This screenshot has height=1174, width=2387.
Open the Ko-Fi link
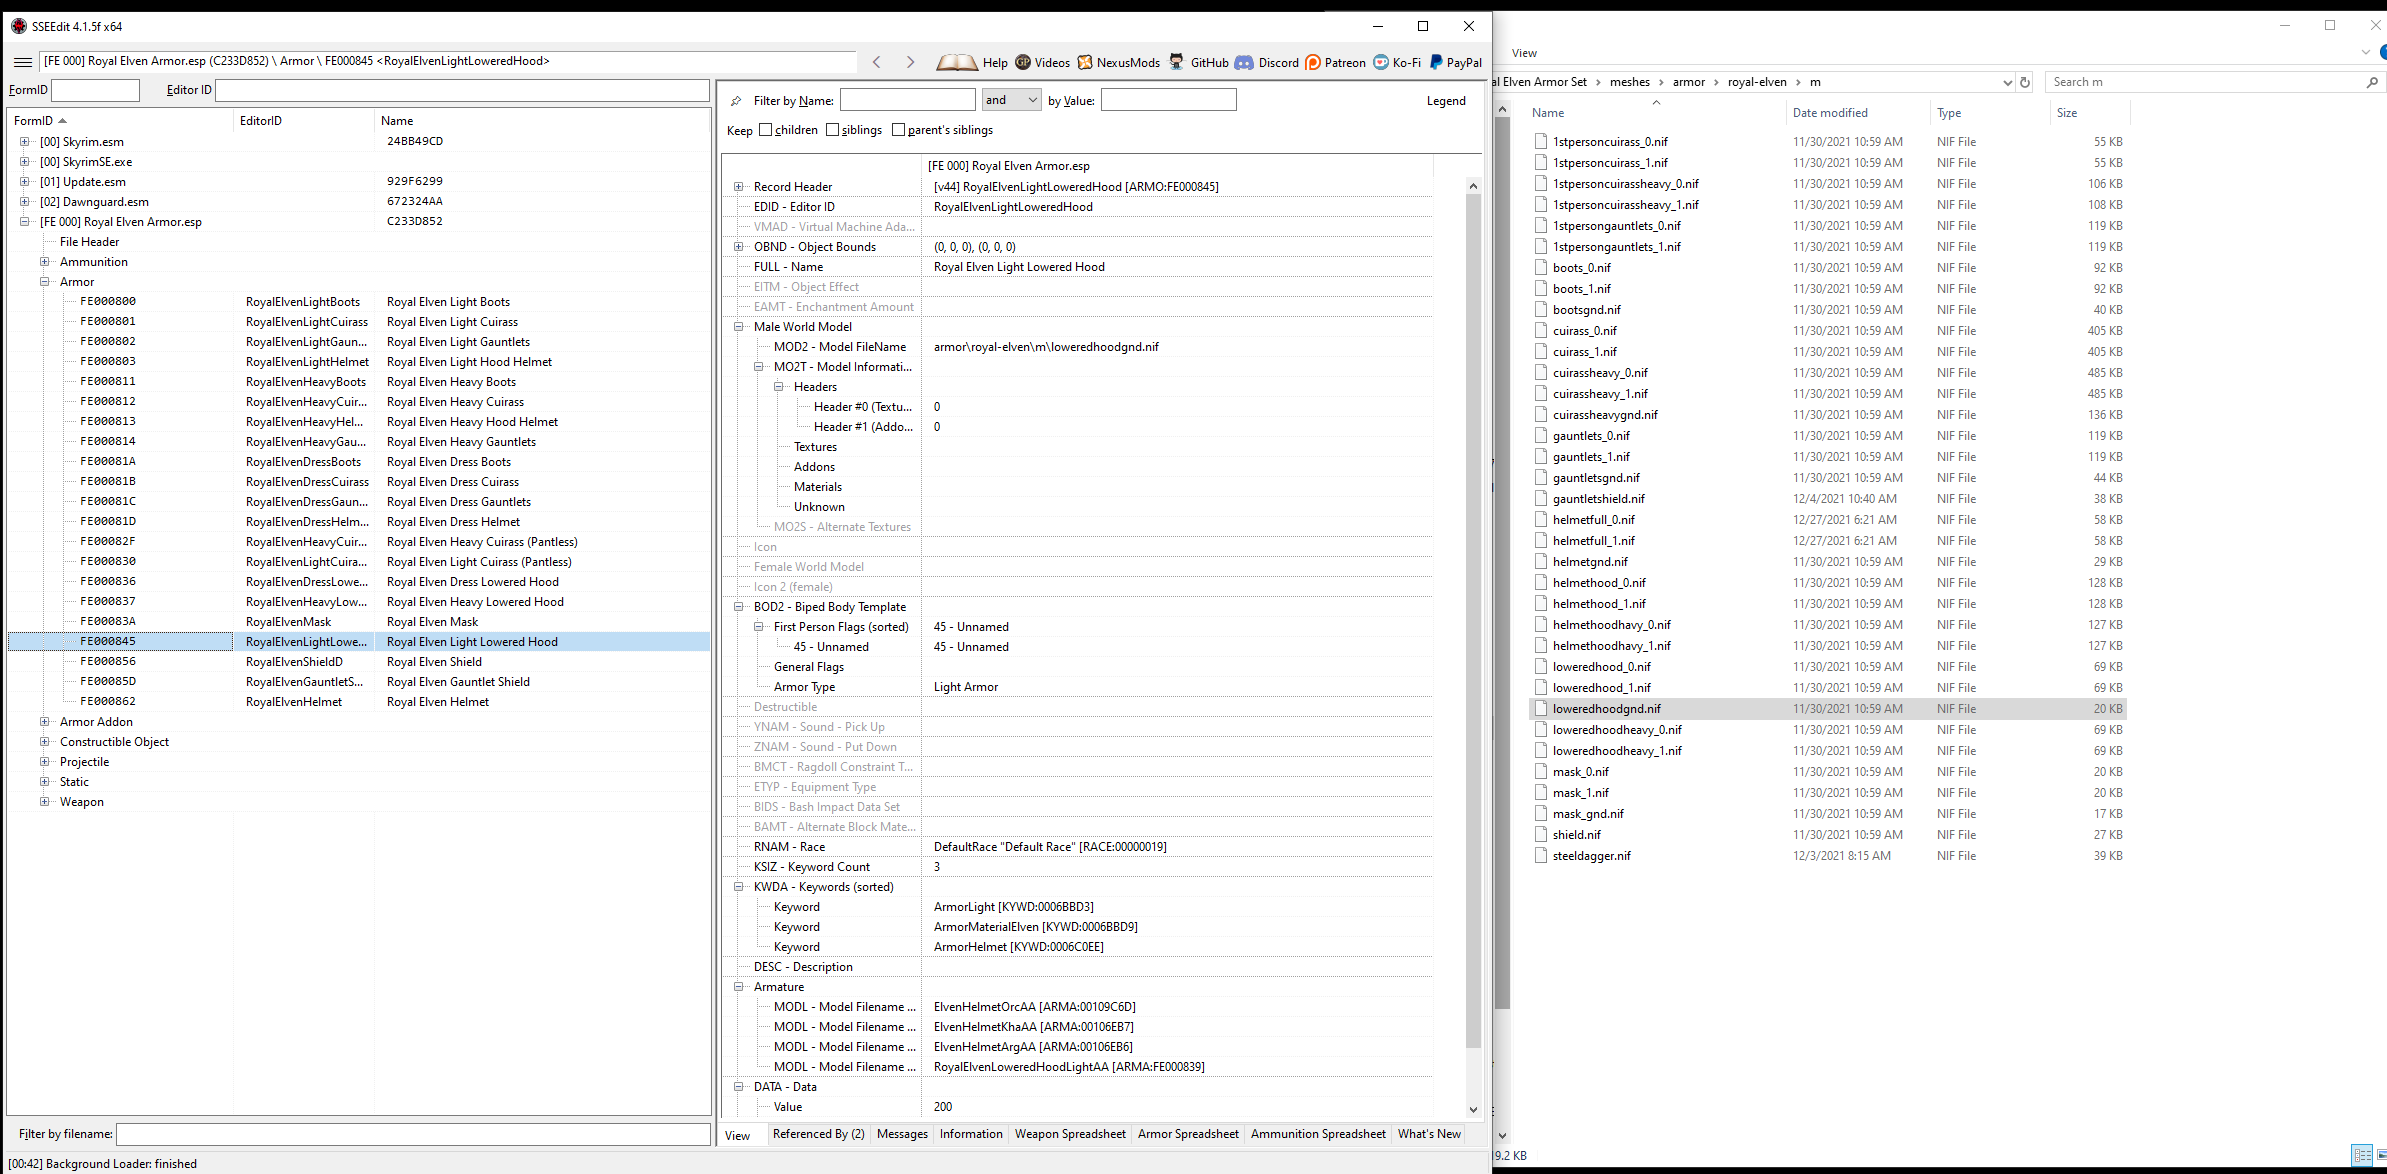point(1397,62)
